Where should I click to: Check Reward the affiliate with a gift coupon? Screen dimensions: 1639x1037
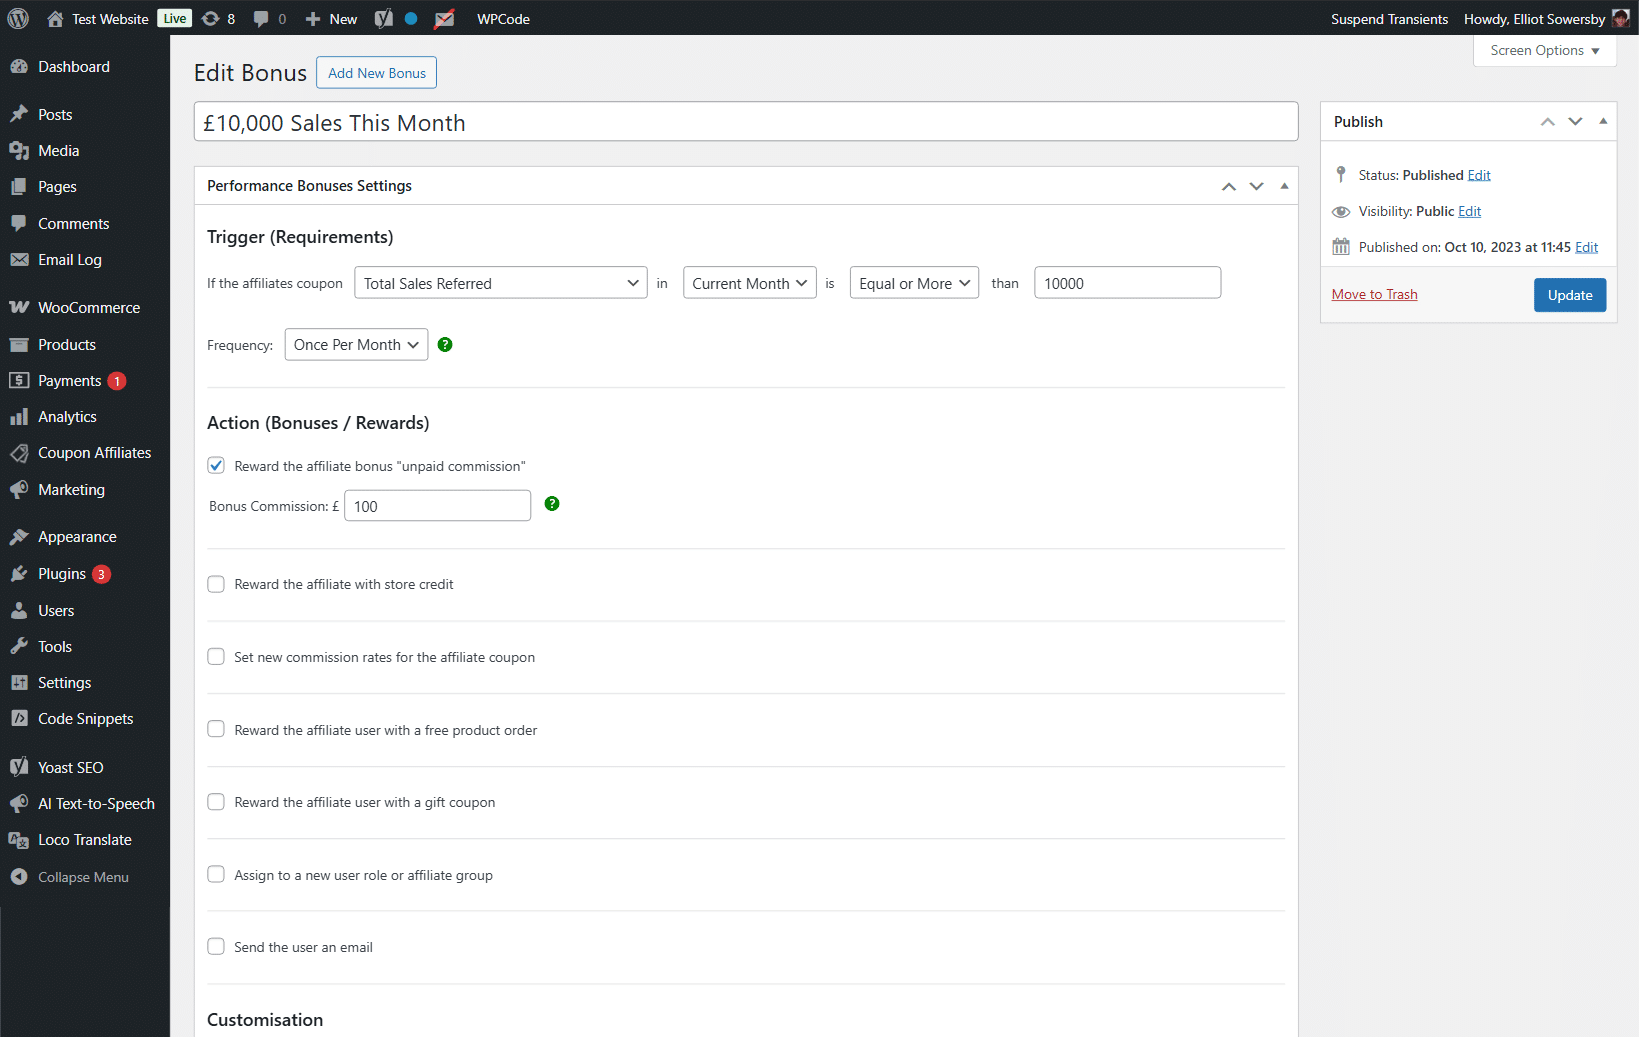(x=216, y=802)
